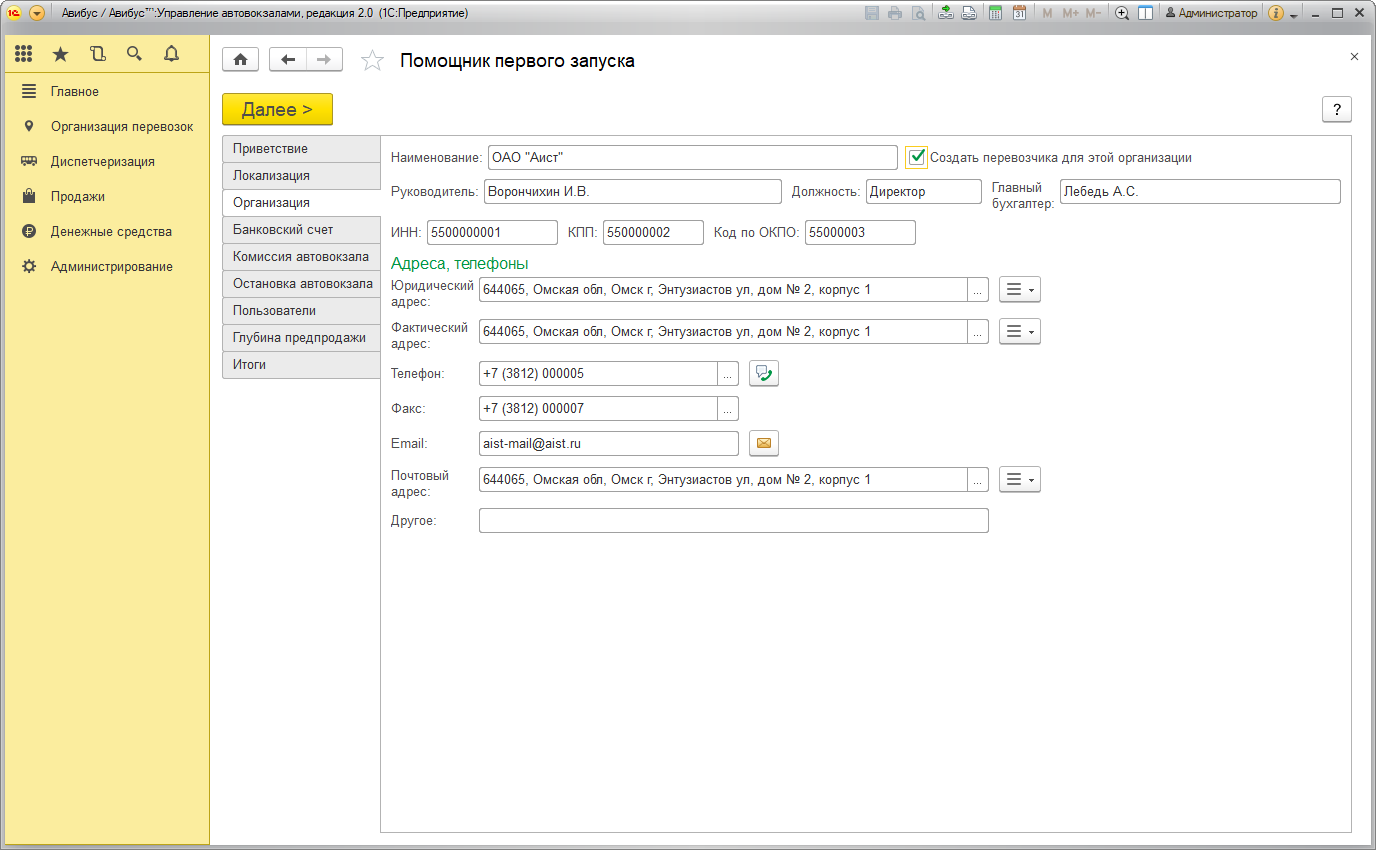This screenshot has height=850, width=1376.
Task: Click the search magnifier icon
Action: (134, 54)
